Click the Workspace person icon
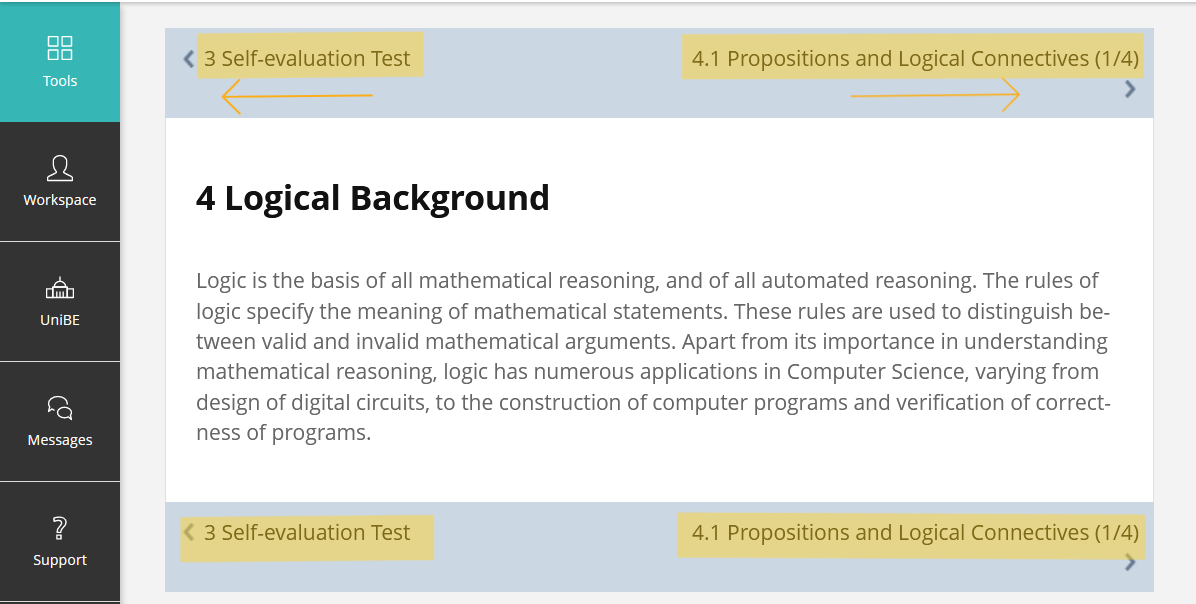The height and width of the screenshot is (604, 1196). pos(60,168)
